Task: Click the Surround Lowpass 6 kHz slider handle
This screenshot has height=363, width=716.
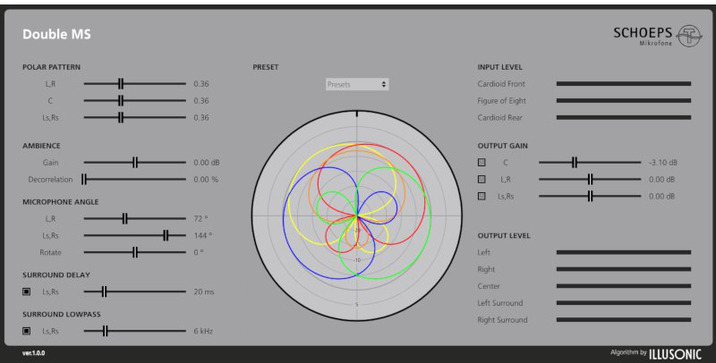Action: click(105, 331)
